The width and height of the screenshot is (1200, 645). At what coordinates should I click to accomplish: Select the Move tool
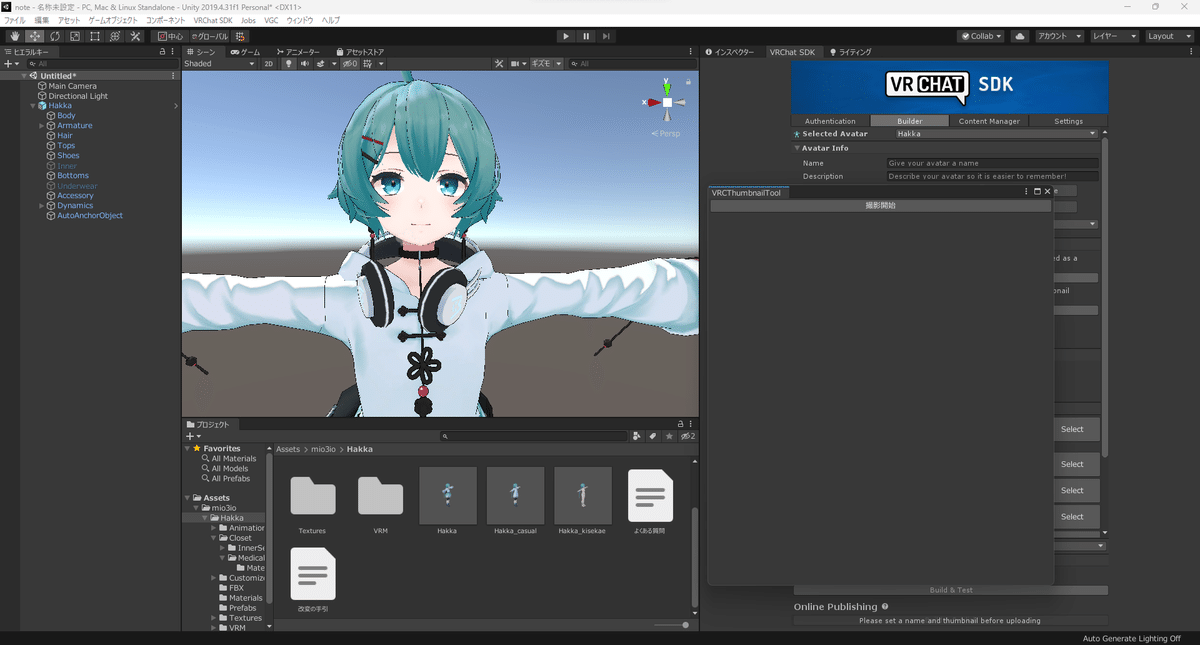pos(34,36)
